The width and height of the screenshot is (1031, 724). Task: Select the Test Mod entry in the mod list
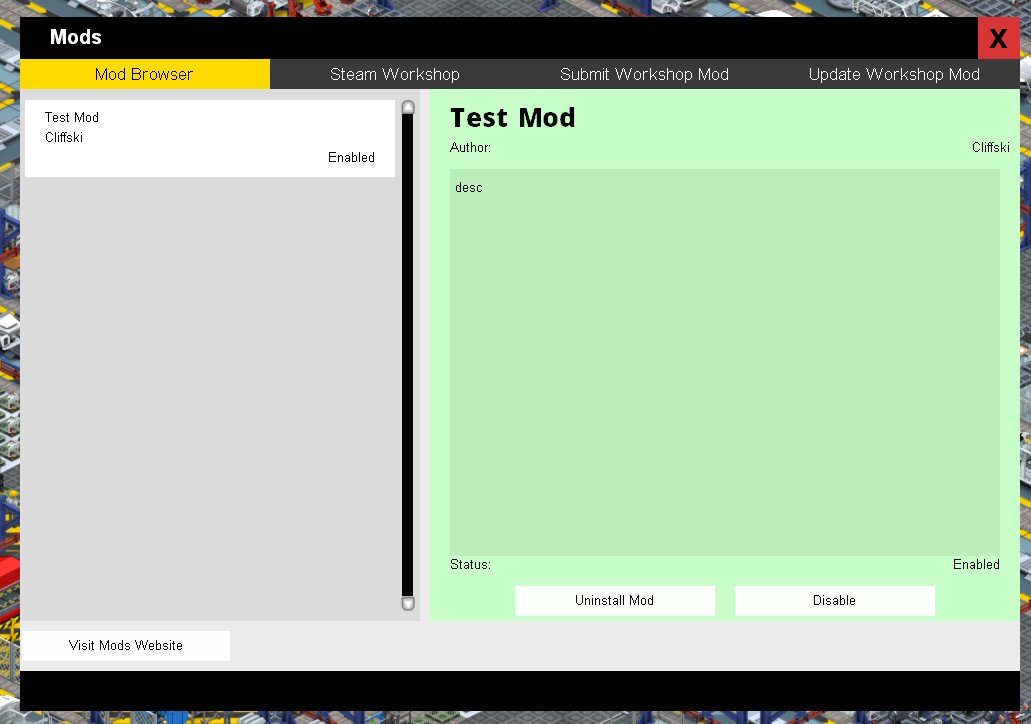tap(209, 138)
